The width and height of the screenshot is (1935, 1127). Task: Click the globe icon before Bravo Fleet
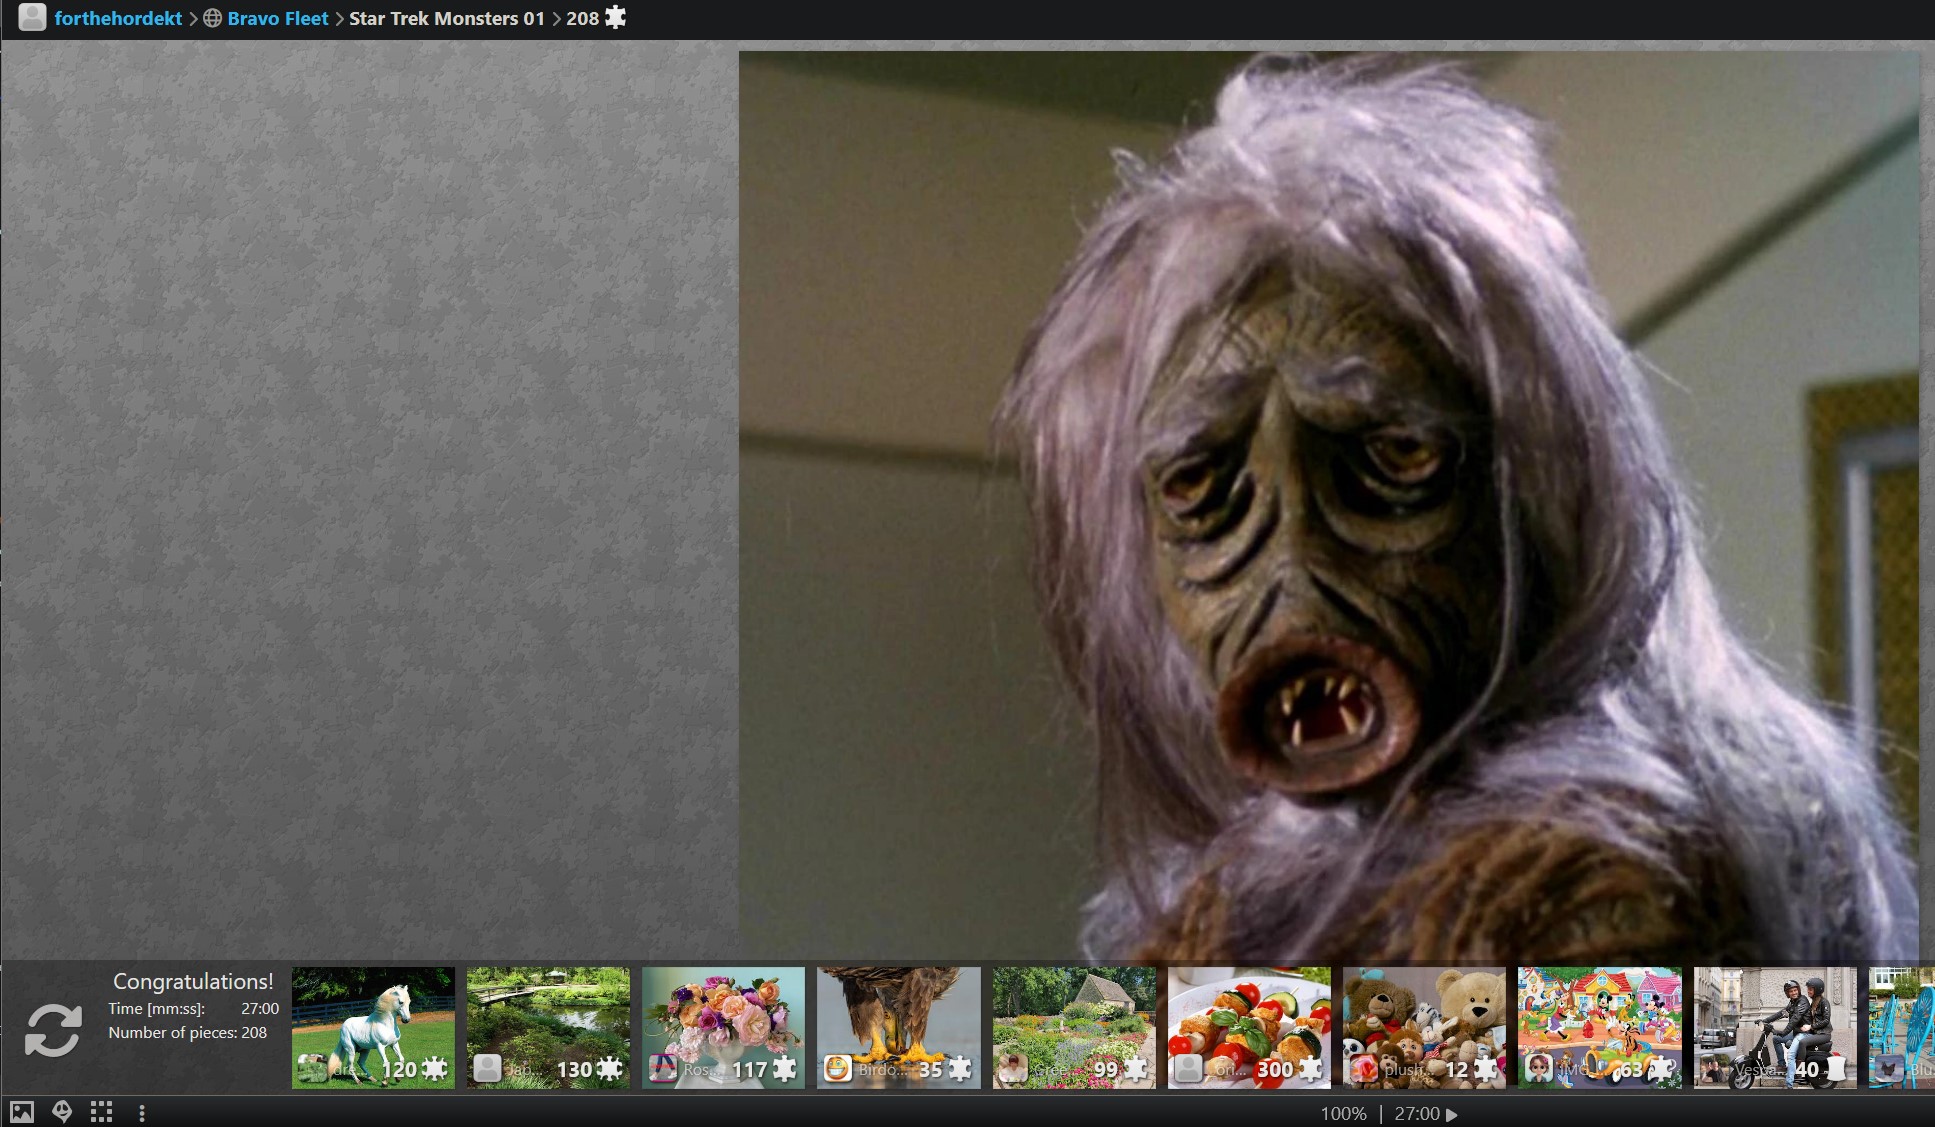click(212, 18)
